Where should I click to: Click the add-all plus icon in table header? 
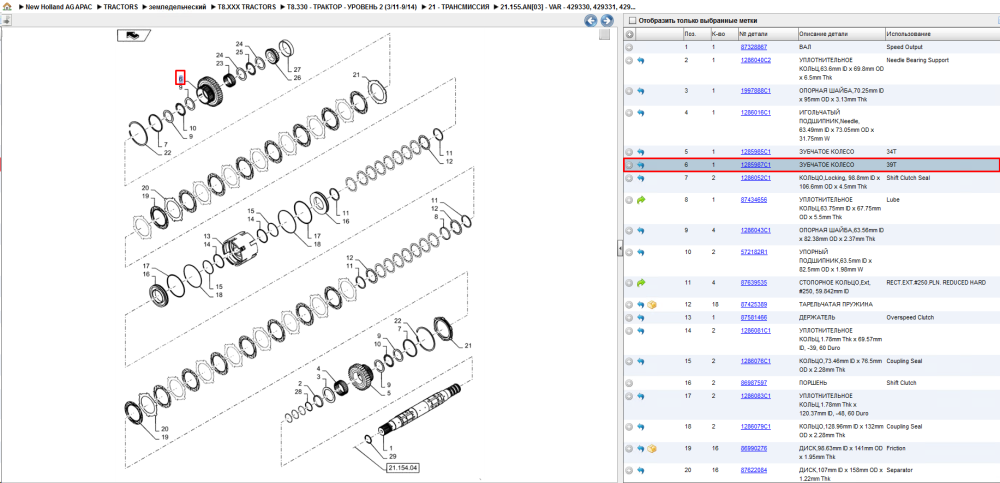(x=629, y=34)
